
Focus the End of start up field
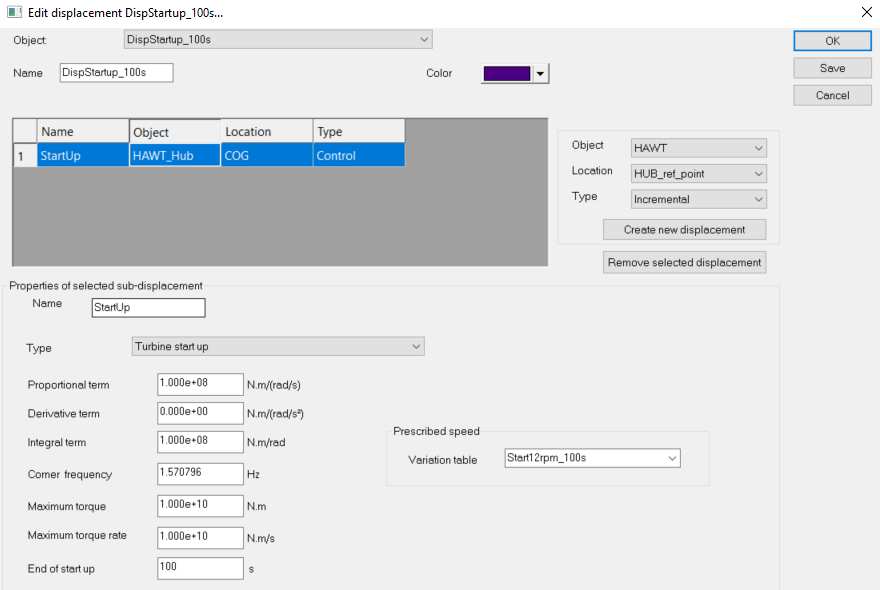200,568
